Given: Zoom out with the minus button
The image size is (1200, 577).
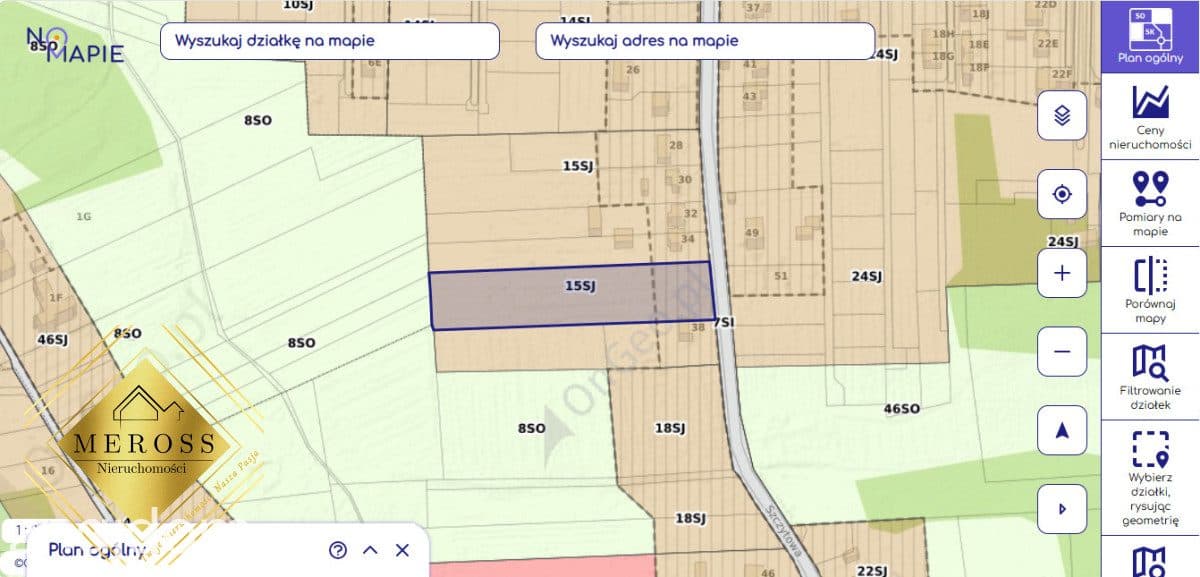Looking at the screenshot, I should pos(1062,352).
